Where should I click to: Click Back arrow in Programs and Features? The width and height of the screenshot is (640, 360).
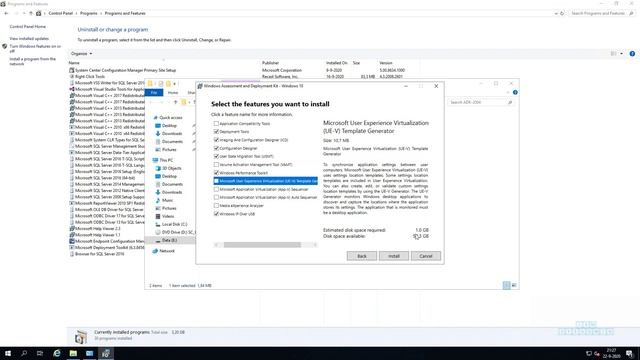click(x=6, y=13)
